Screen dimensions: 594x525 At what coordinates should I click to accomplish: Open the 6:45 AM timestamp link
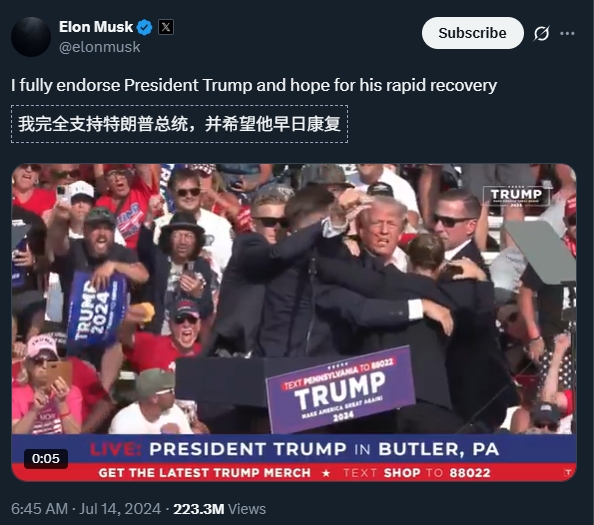(39, 509)
